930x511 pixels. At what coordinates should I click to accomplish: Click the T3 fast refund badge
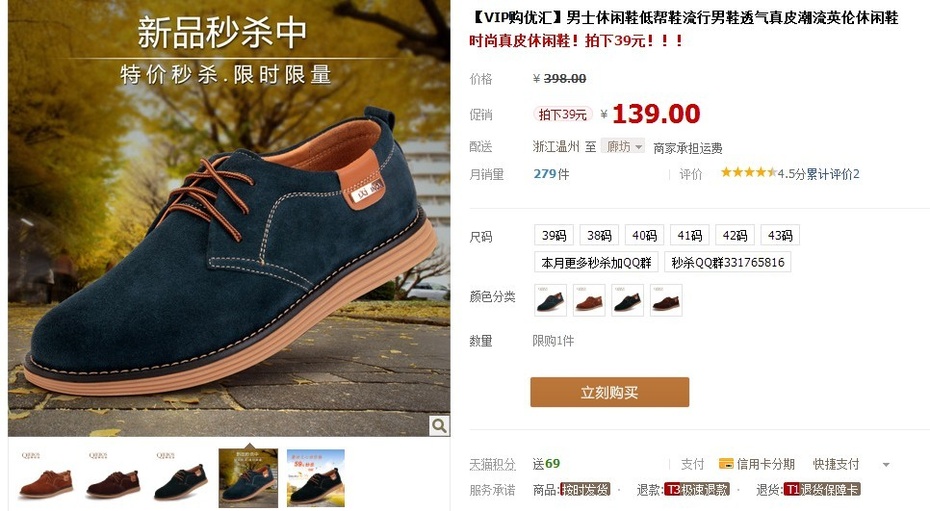[697, 490]
